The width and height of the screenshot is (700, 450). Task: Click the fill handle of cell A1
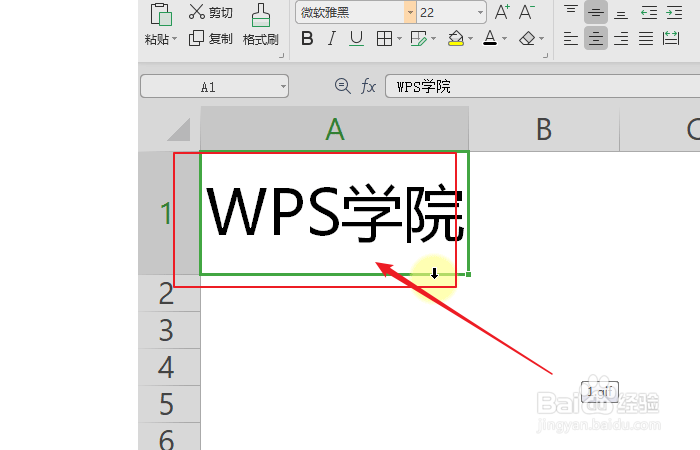[468, 274]
